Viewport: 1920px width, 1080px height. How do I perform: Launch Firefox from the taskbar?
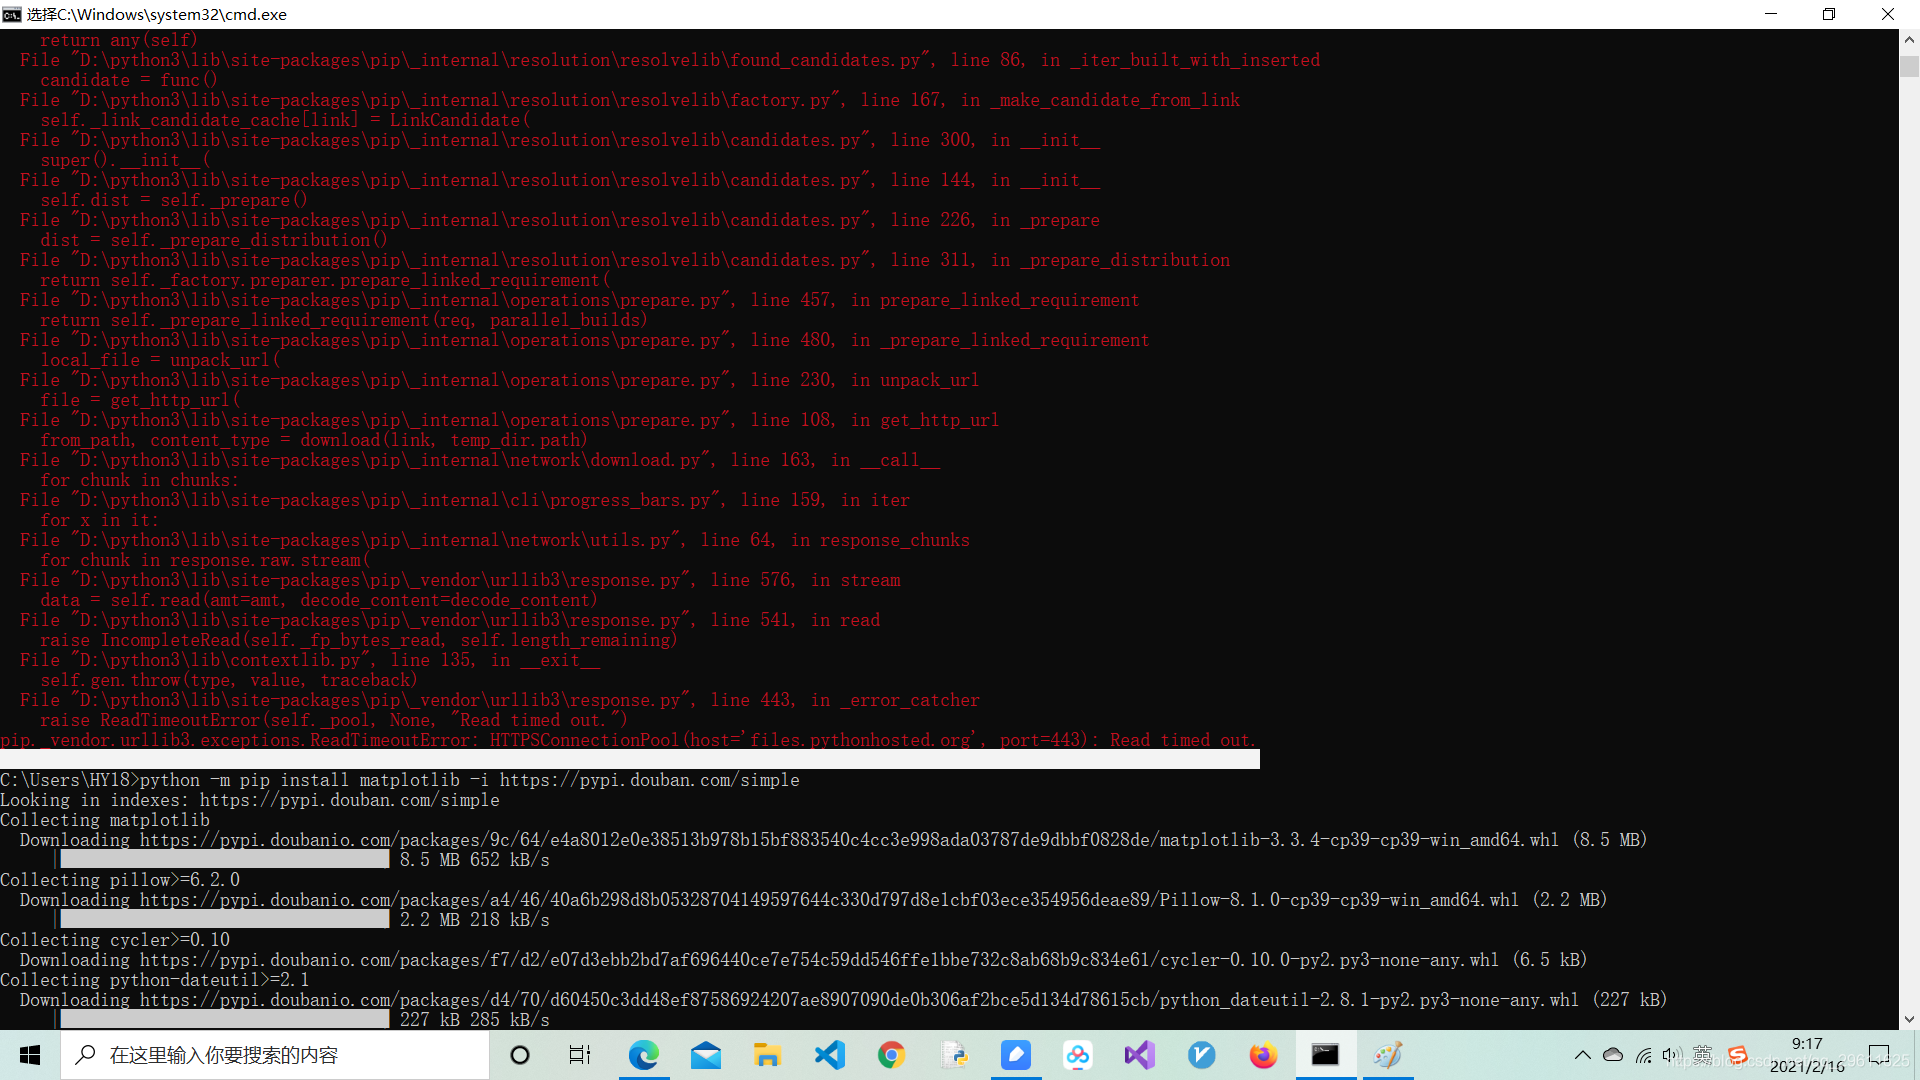(x=1263, y=1055)
